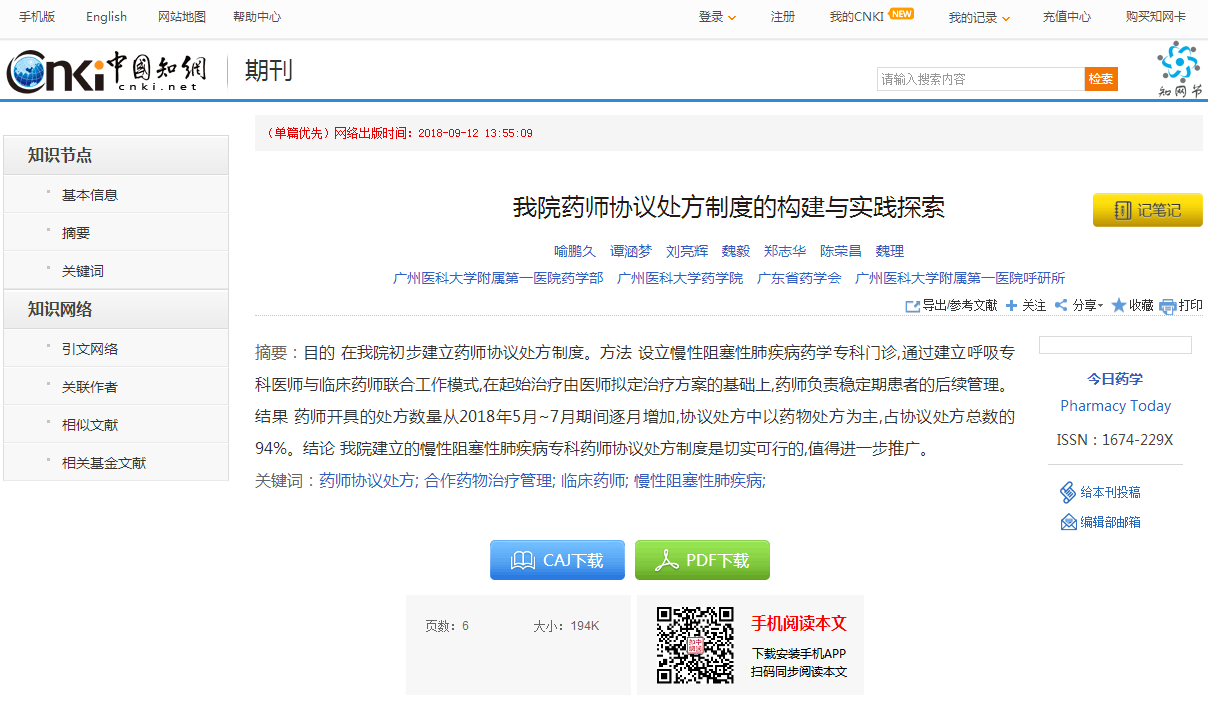This screenshot has height=719, width=1208.
Task: Click the submit to journal (给本刊投稿) icon
Action: pyautogui.click(x=1067, y=492)
